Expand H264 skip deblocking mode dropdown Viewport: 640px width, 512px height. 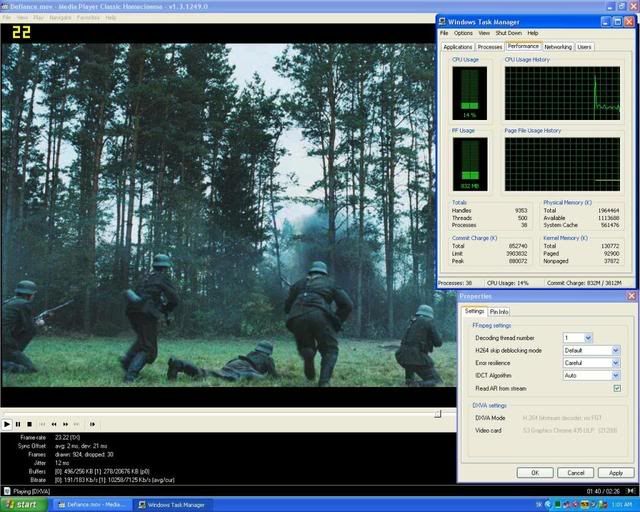pyautogui.click(x=616, y=350)
